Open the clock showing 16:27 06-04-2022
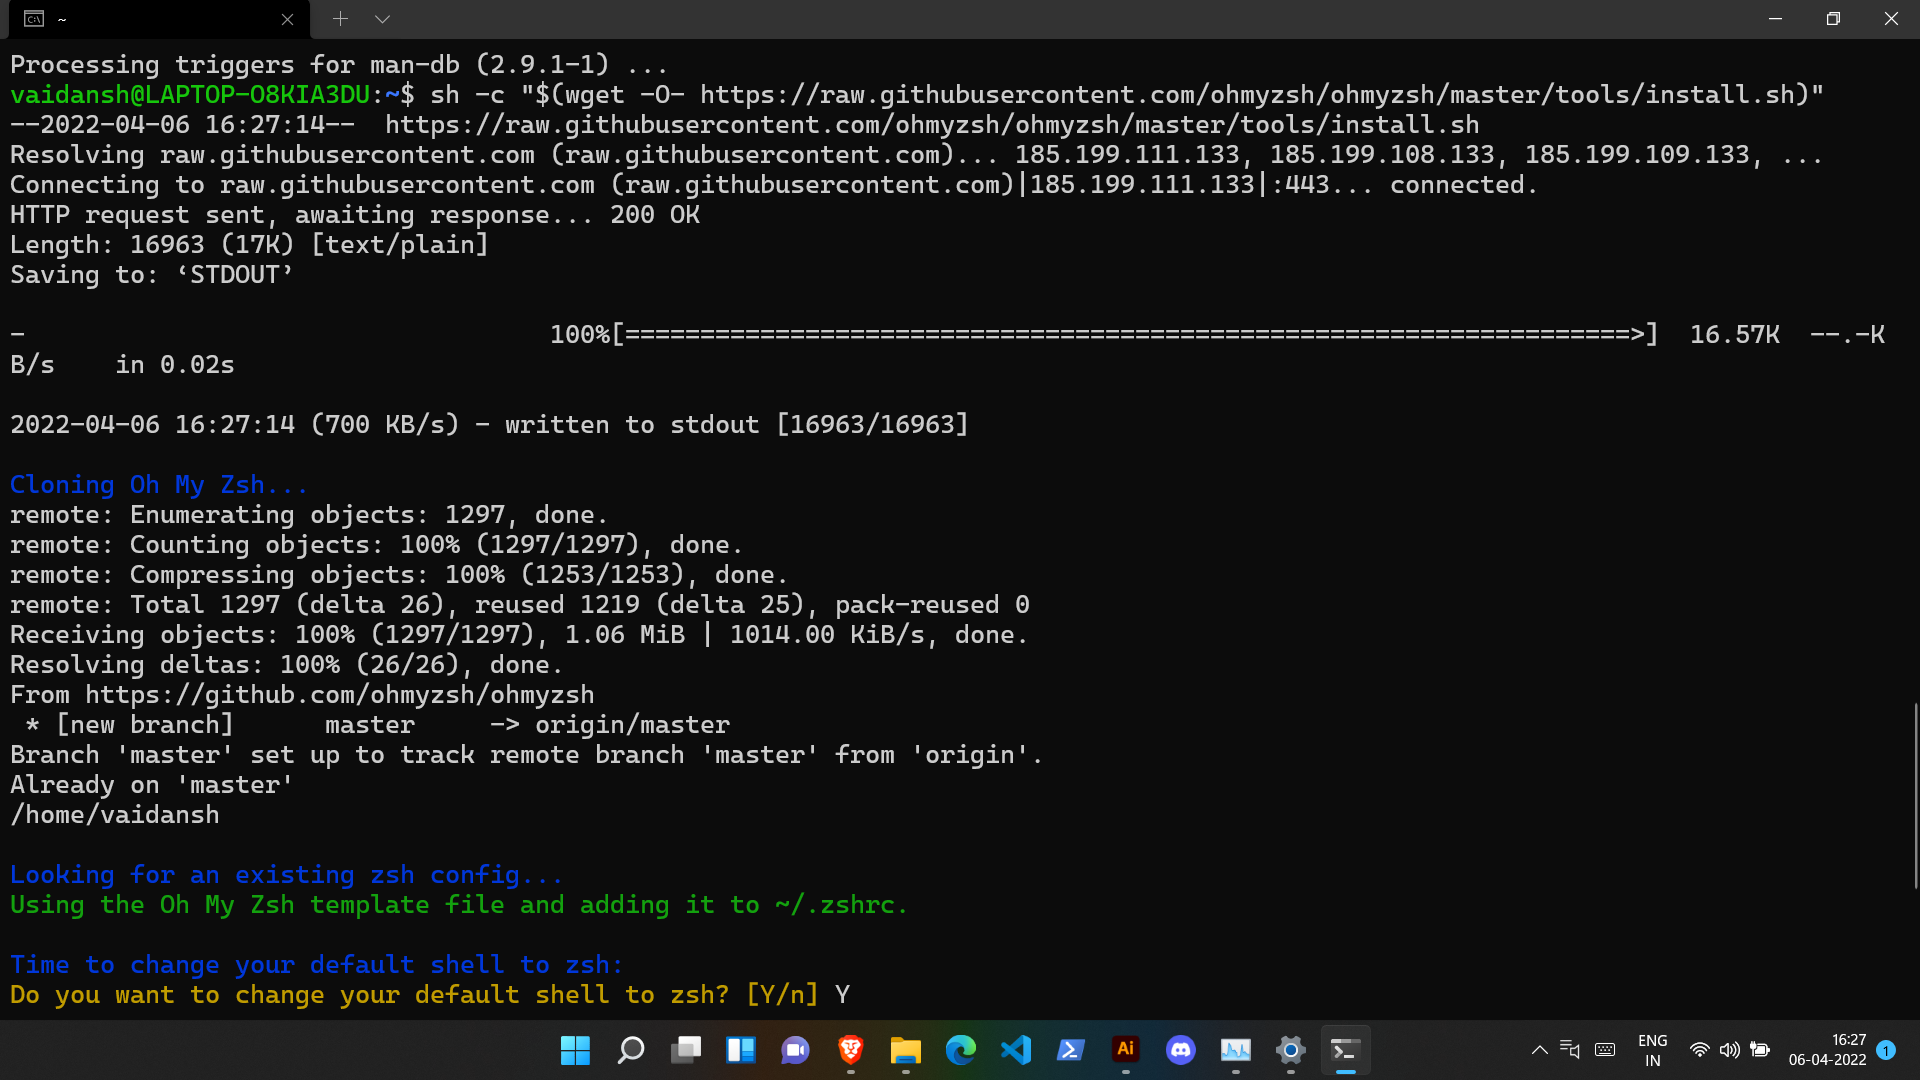 tap(1827, 1050)
